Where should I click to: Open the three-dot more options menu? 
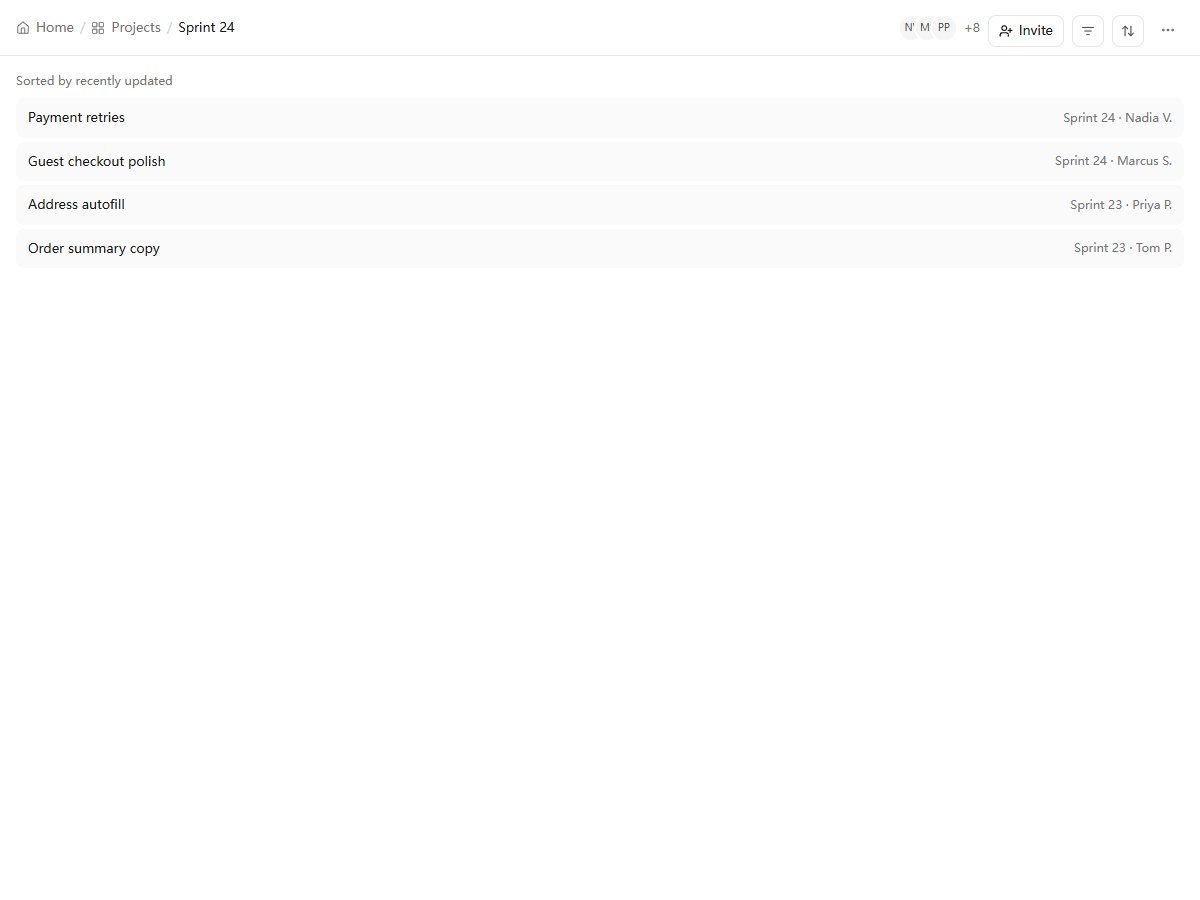[x=1168, y=31]
